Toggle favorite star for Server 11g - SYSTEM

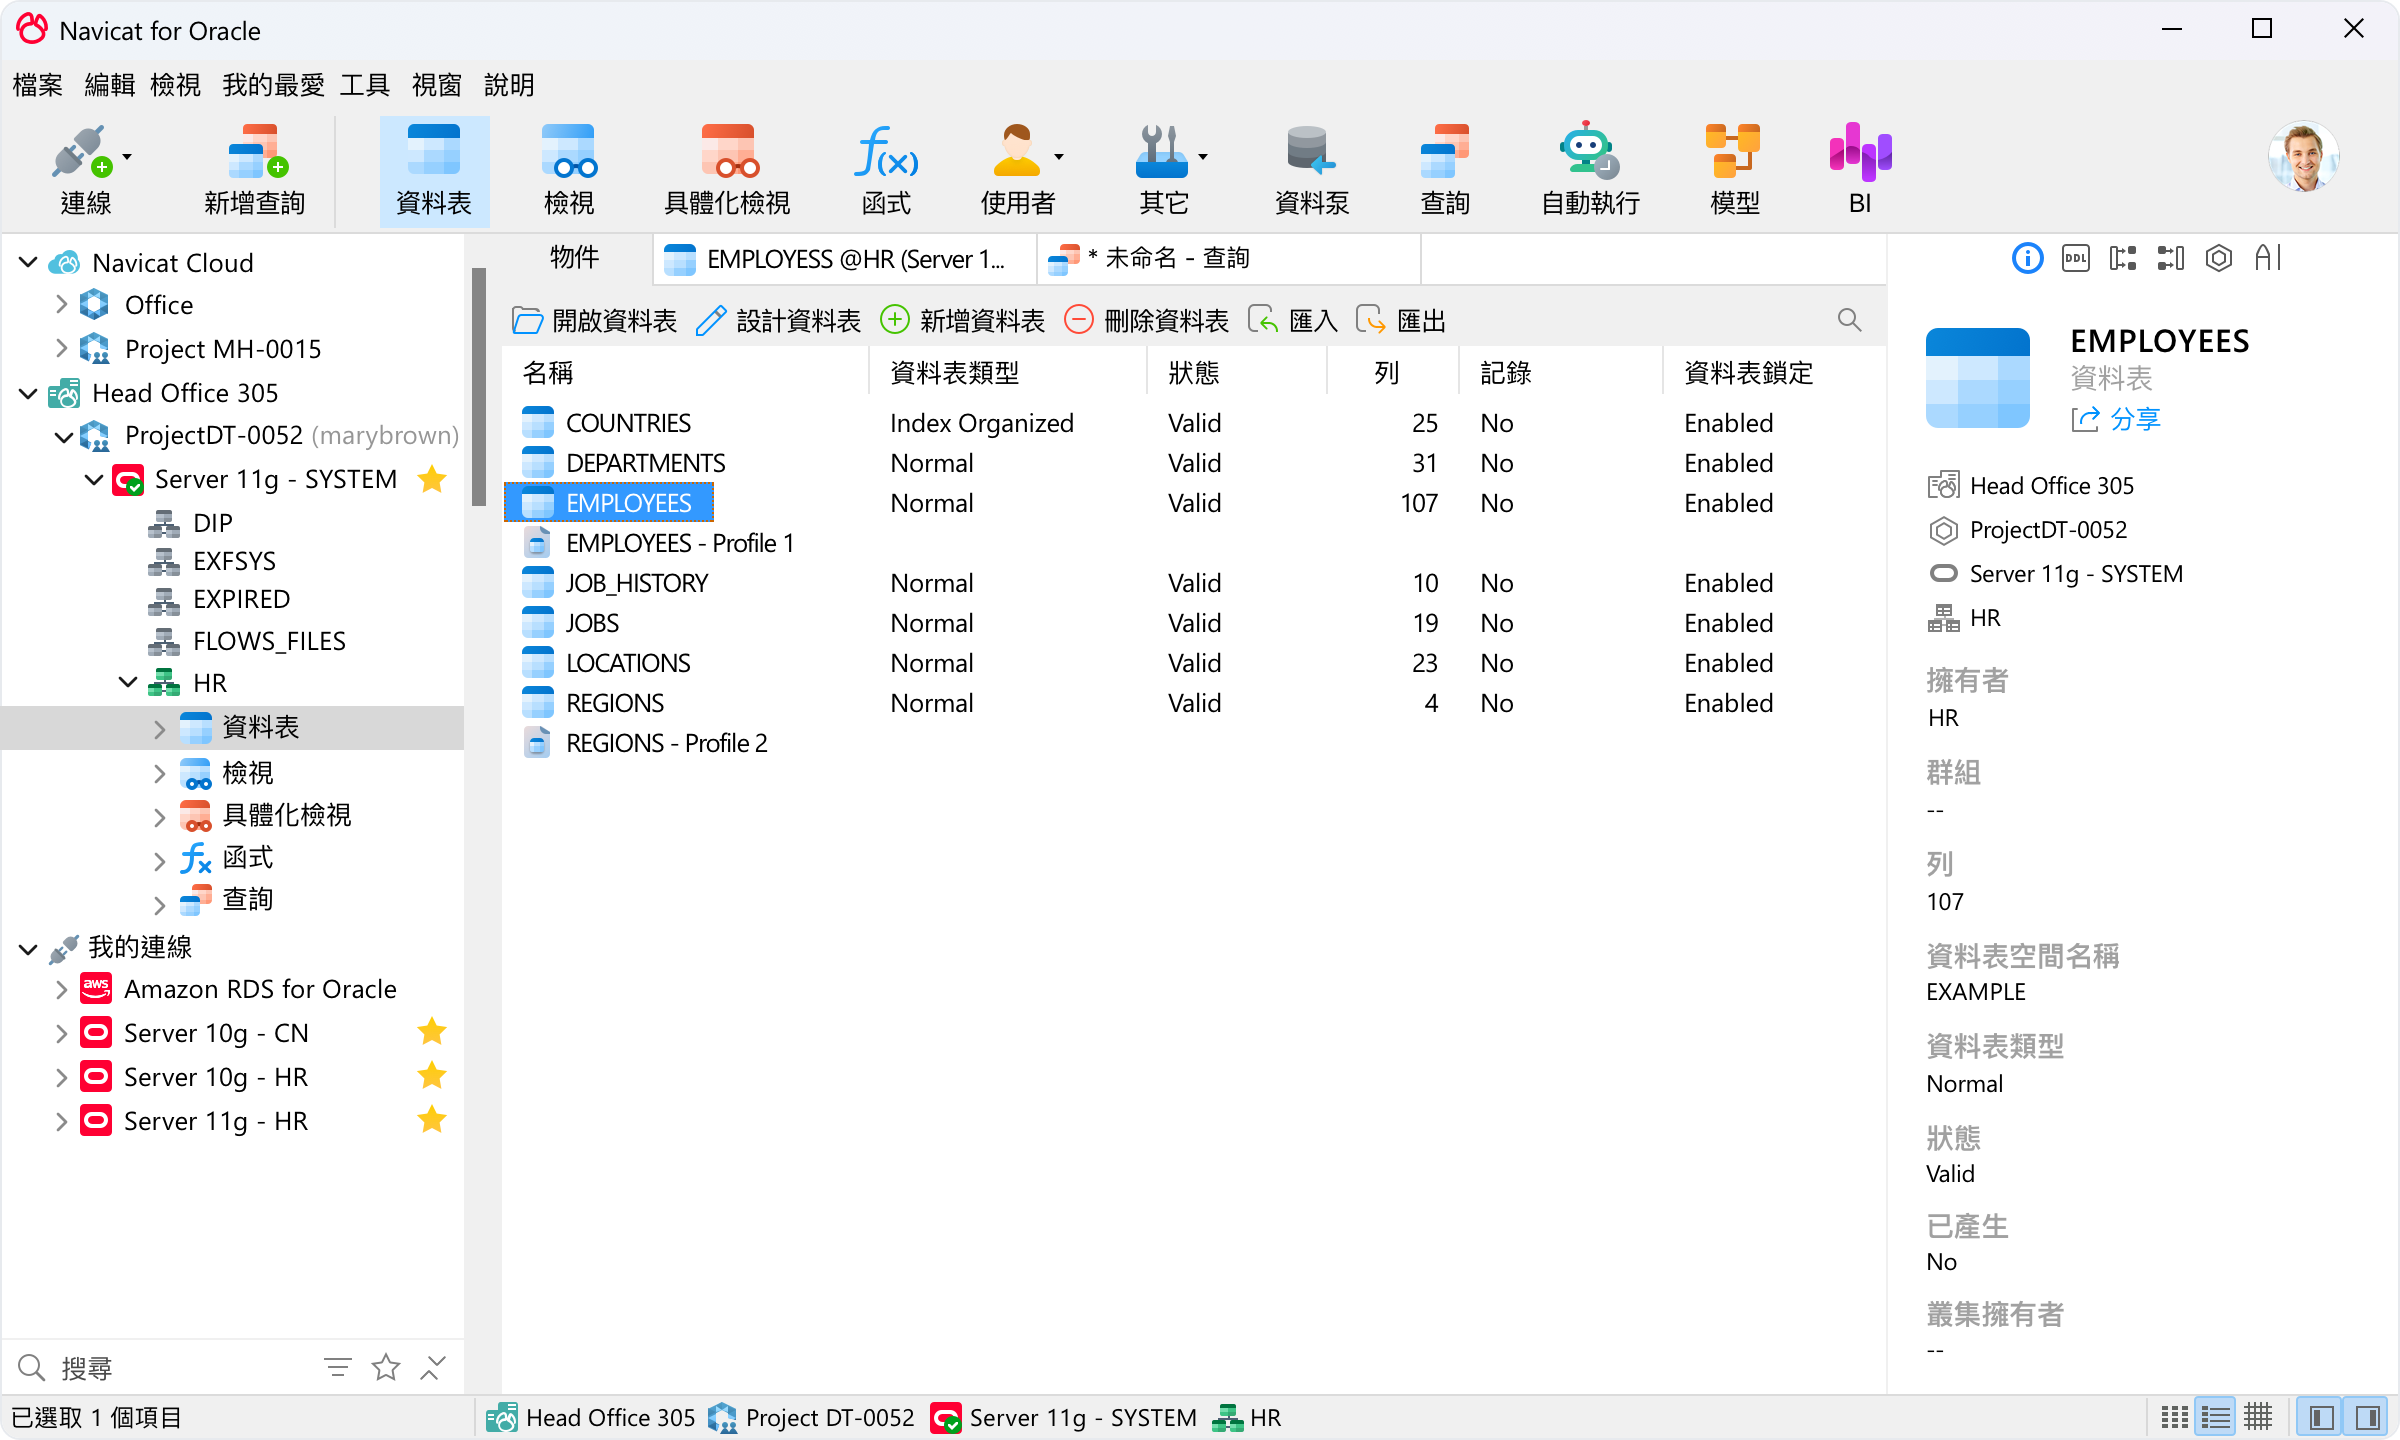point(432,479)
